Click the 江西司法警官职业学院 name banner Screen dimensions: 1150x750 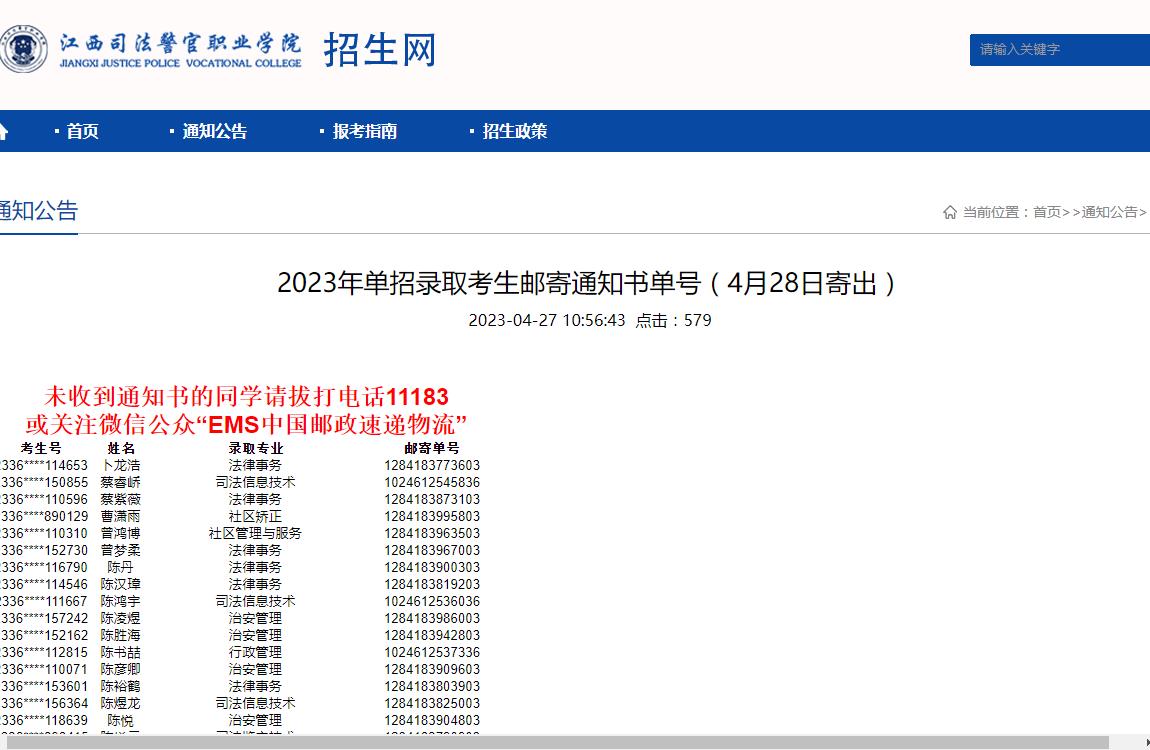(180, 50)
